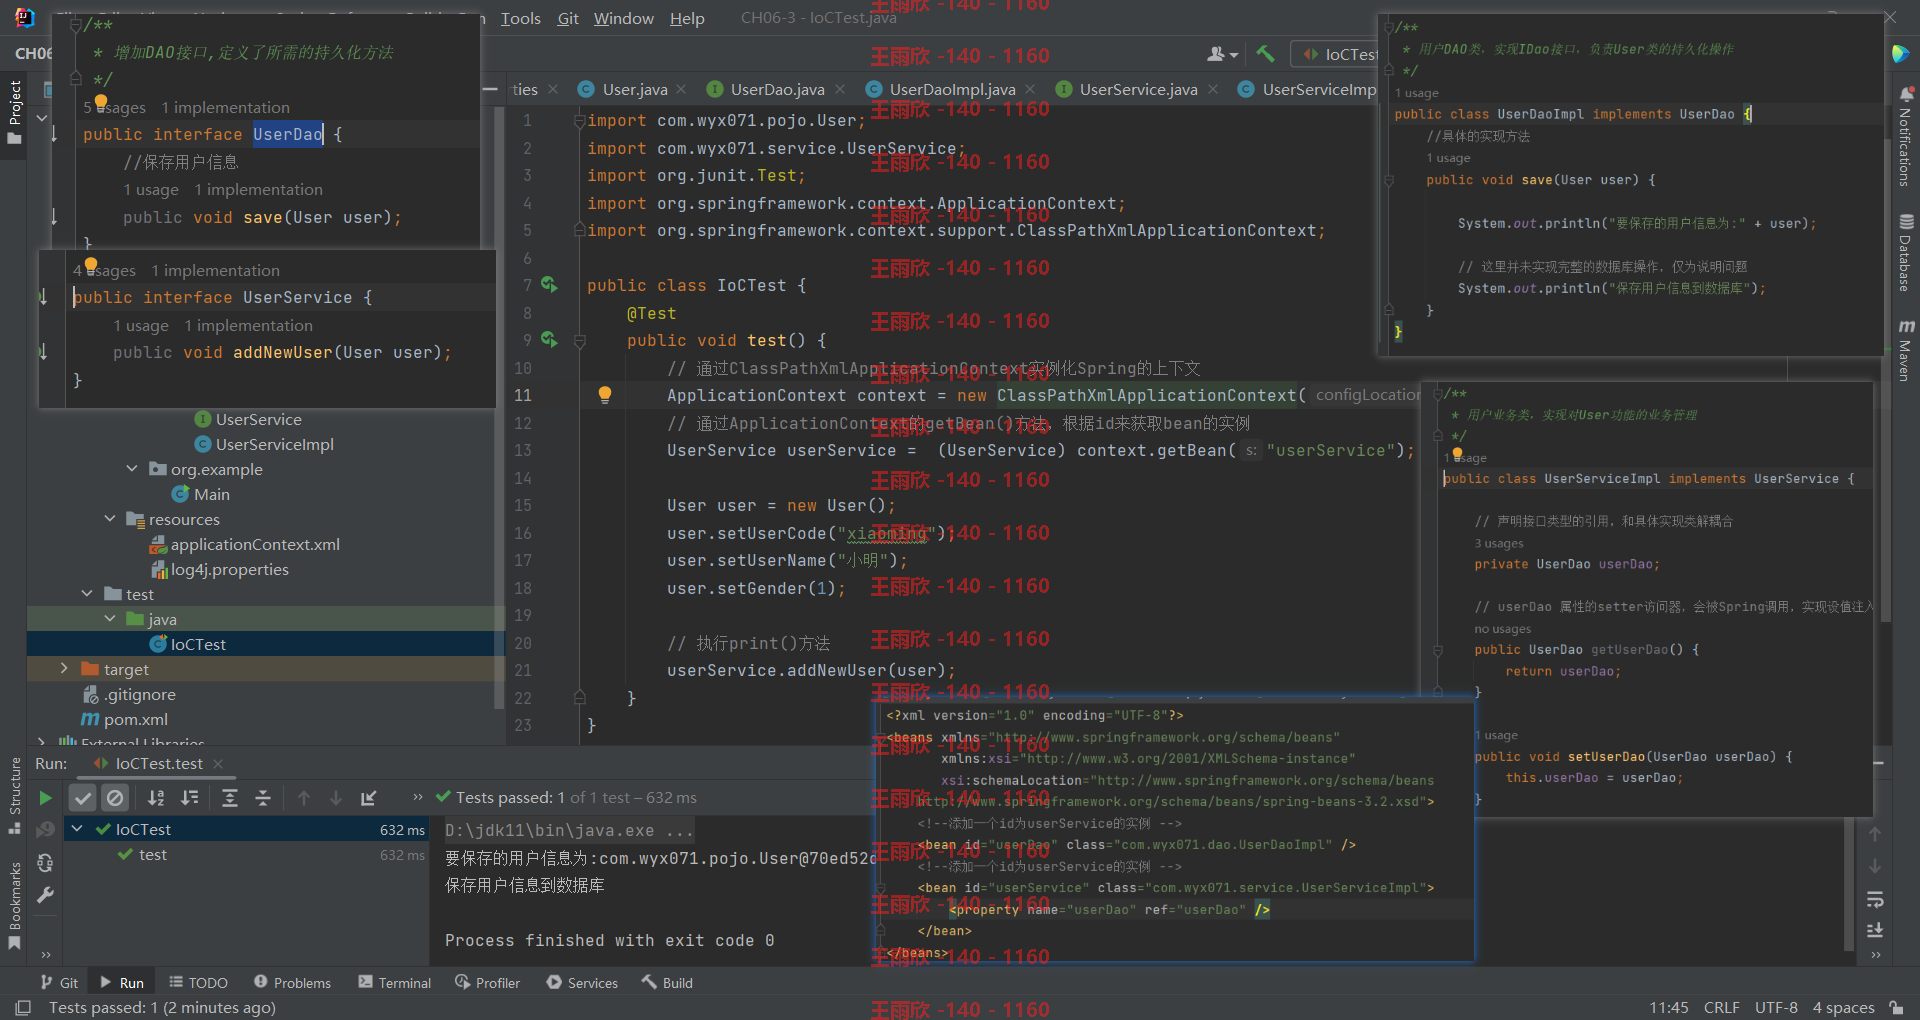This screenshot has height=1020, width=1920.
Task: Open the Services tool window
Action: [582, 983]
